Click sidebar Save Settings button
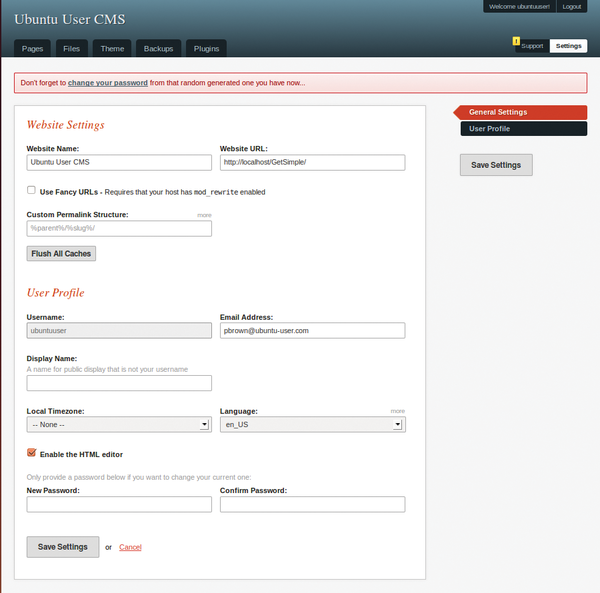Screen dimensions: 600x593 pyautogui.click(x=496, y=165)
